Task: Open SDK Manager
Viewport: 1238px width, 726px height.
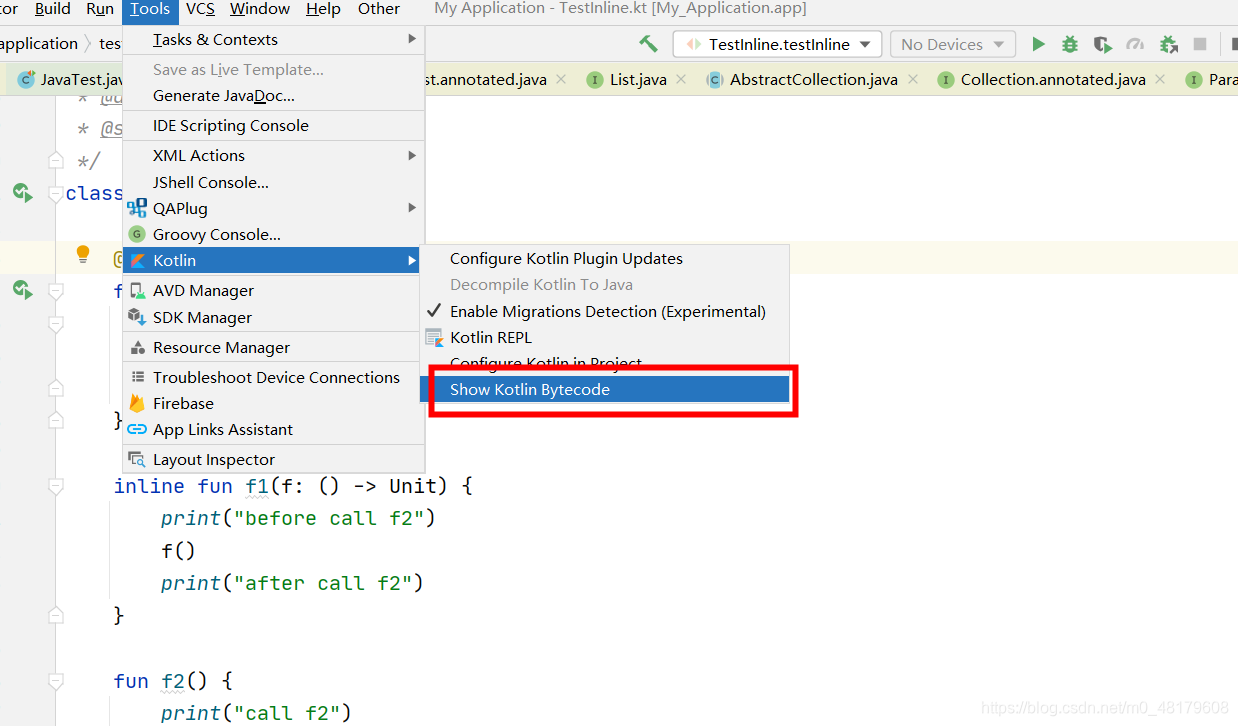Action: point(274,317)
